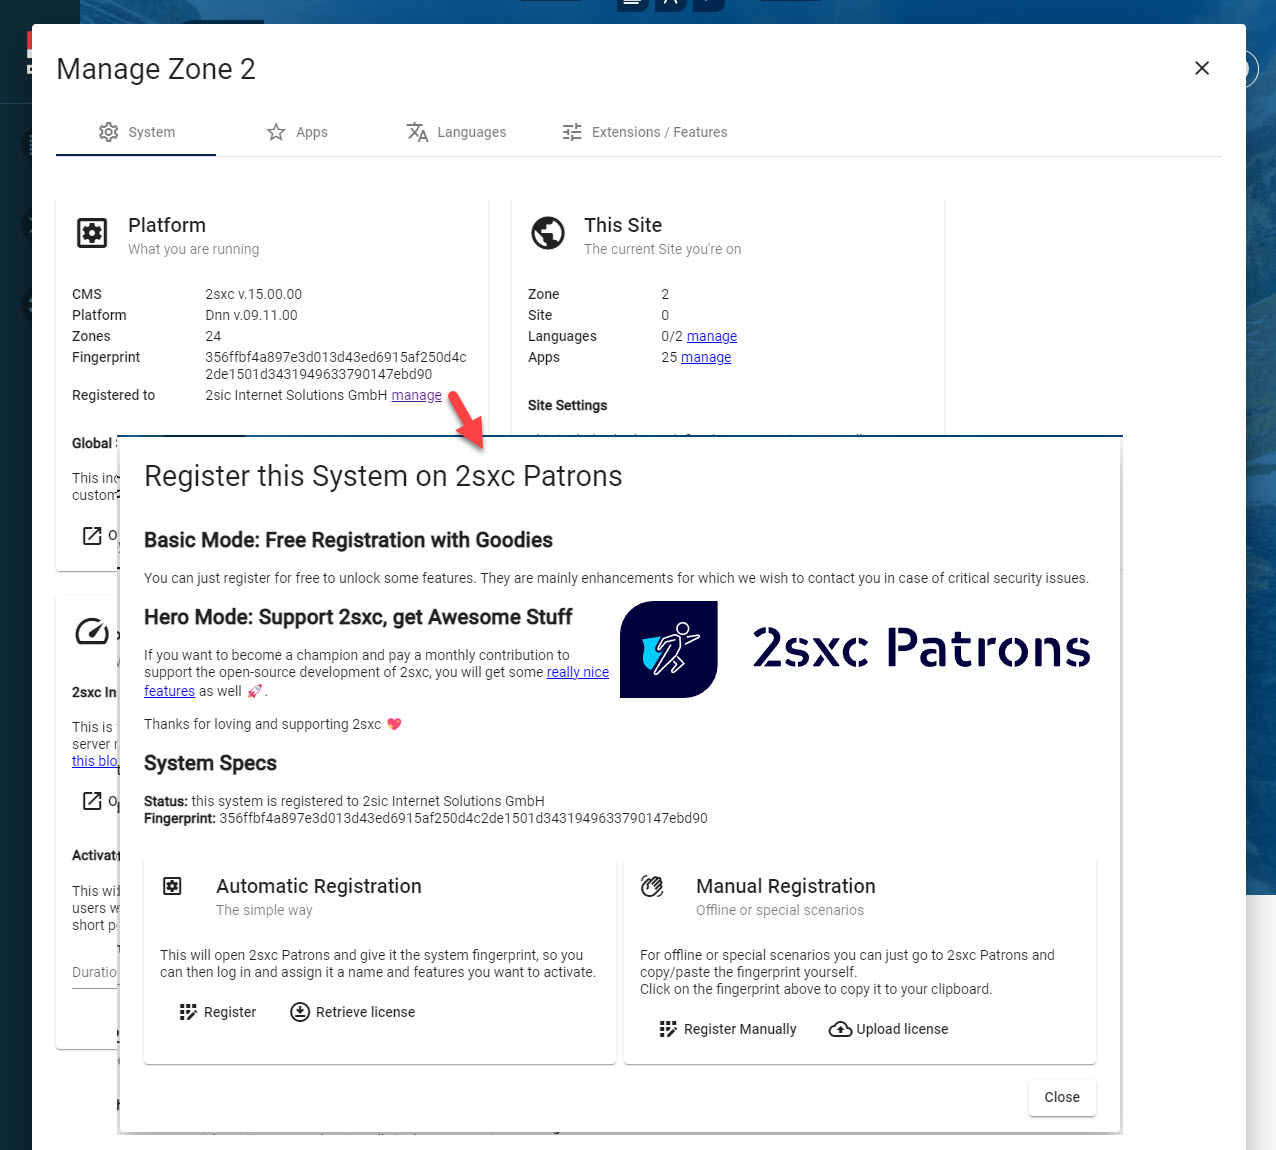The image size is (1276, 1150).
Task: Copy the fingerprint in System Specs
Action: [463, 818]
